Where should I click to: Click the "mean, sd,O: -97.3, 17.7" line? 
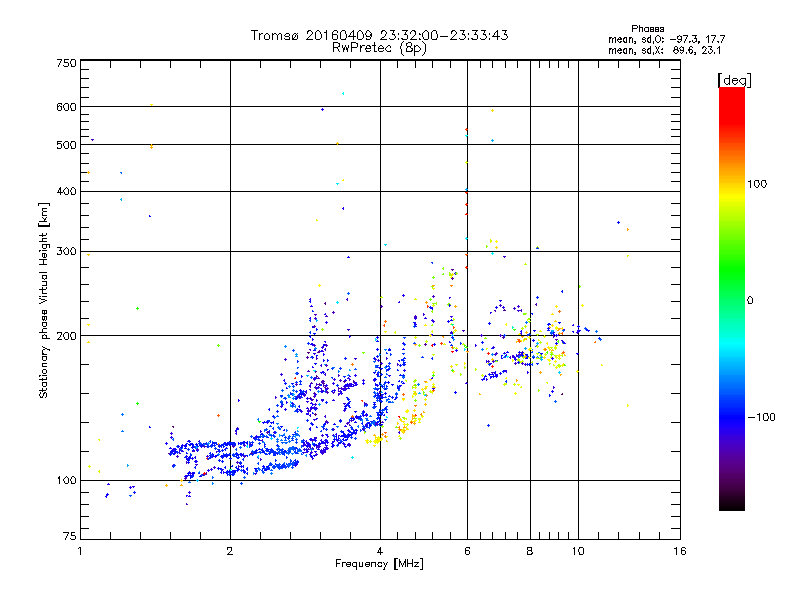tap(666, 39)
